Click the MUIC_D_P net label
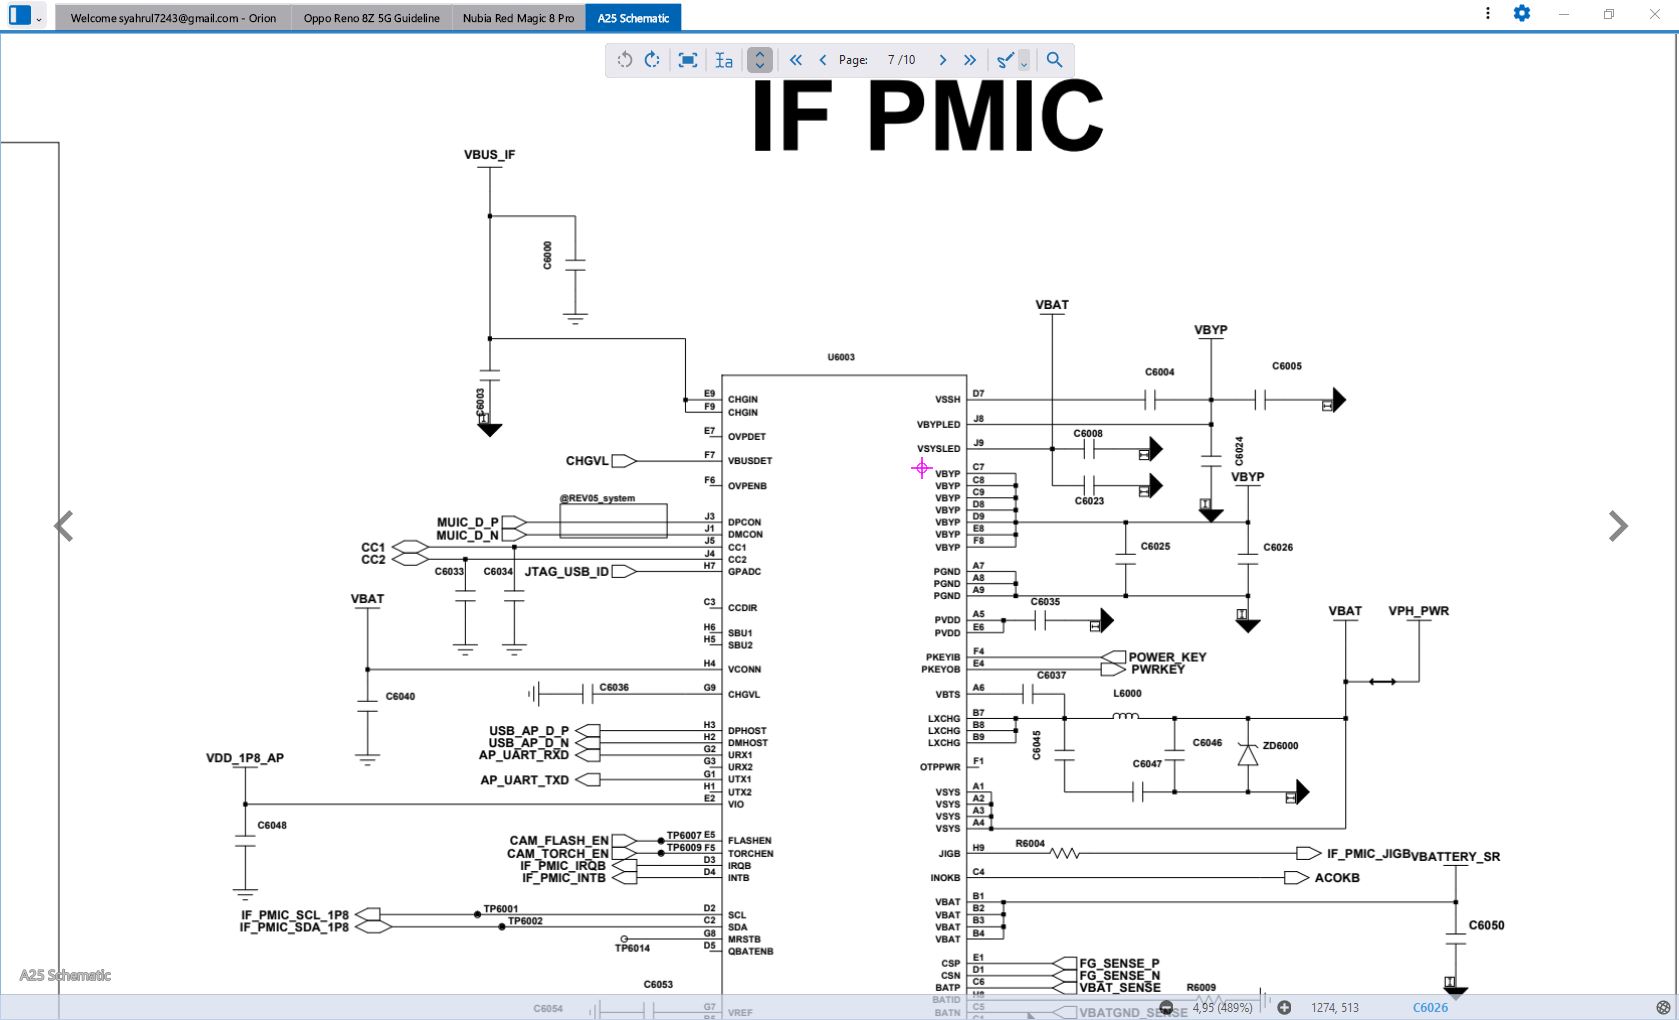The image size is (1679, 1020). pos(467,522)
